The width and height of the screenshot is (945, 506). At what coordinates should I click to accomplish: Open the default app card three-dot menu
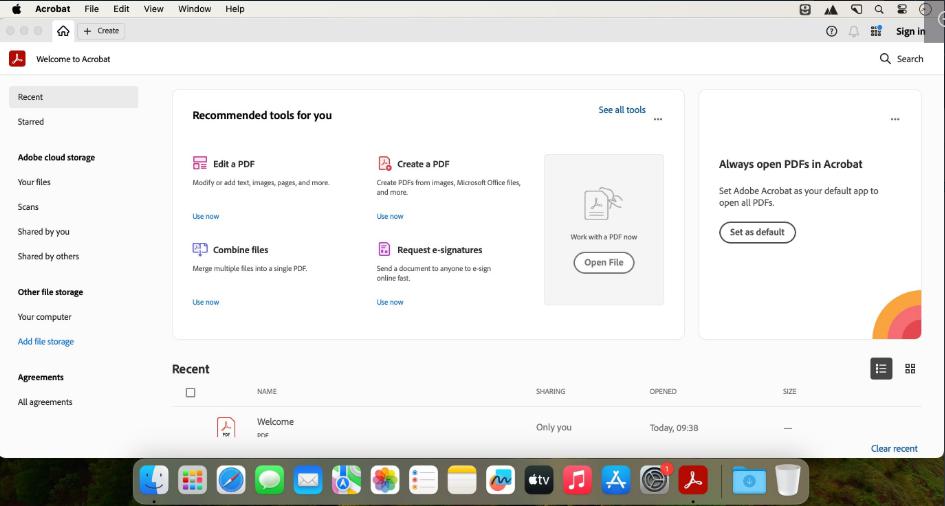click(895, 119)
